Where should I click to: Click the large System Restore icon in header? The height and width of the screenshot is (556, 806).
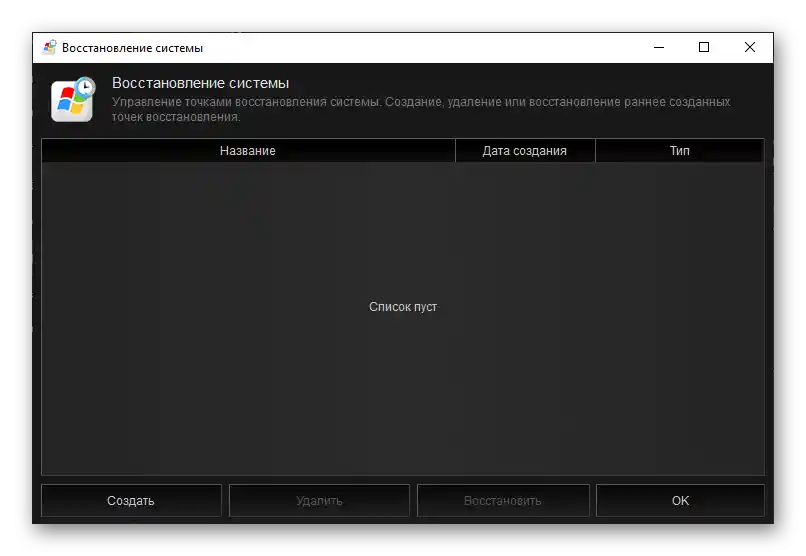click(x=73, y=100)
